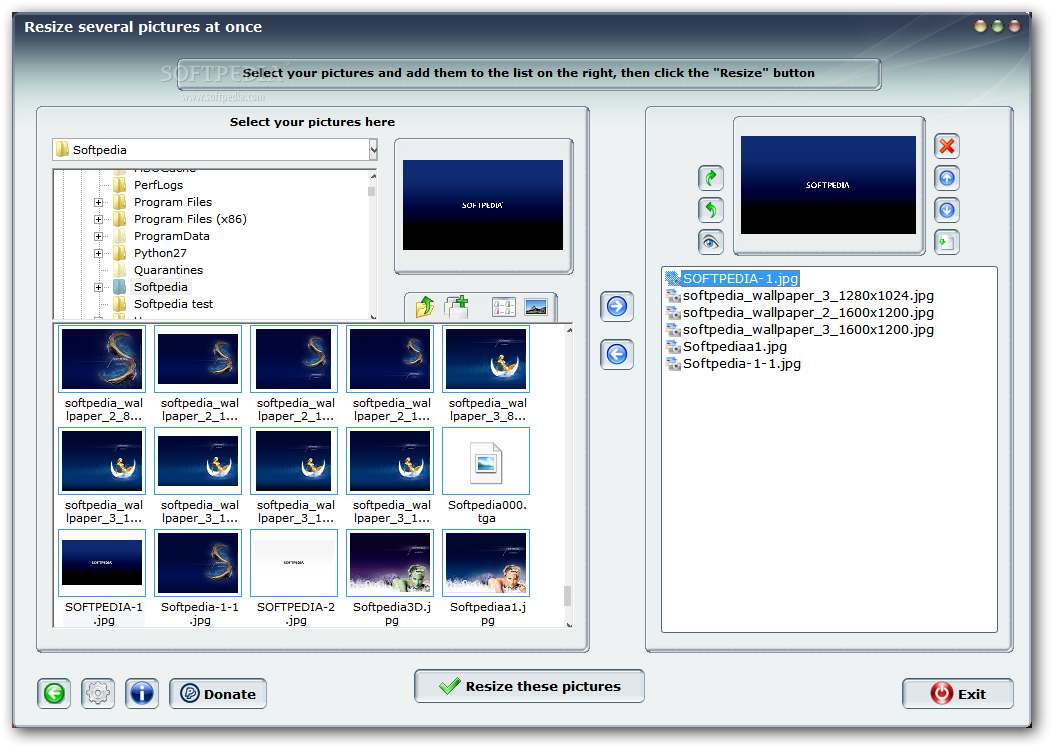The height and width of the screenshot is (748, 1052).
Task: Select the softpedia_wallpaper_2_8... thumbnail
Action: coord(102,359)
